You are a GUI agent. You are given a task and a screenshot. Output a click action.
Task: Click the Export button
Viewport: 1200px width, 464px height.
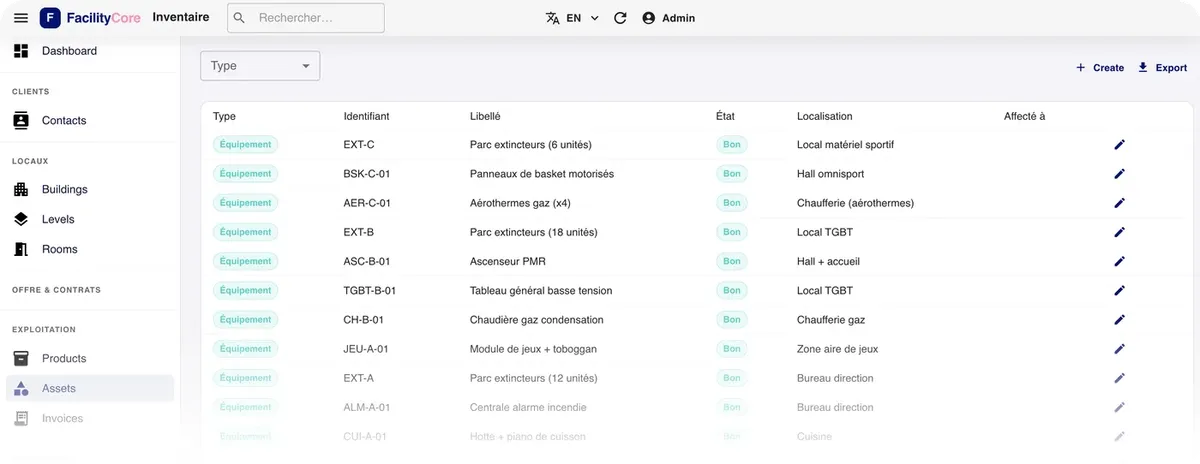(1162, 68)
